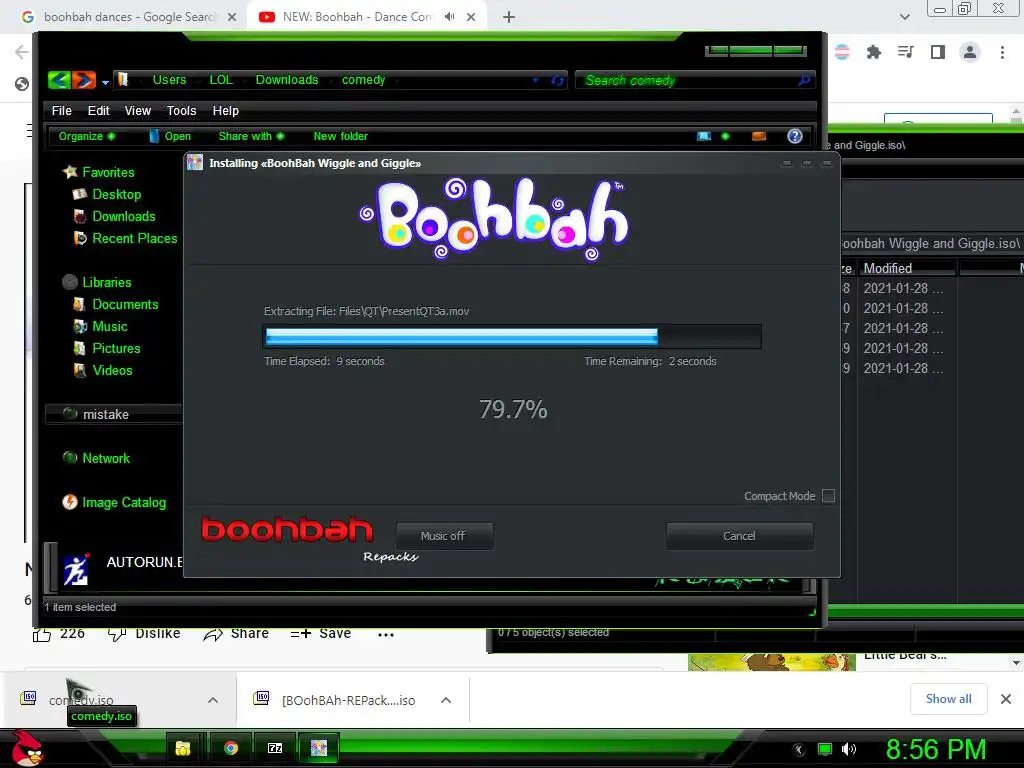1024x768 pixels.
Task: Click the blue help question icon
Action: tap(795, 136)
